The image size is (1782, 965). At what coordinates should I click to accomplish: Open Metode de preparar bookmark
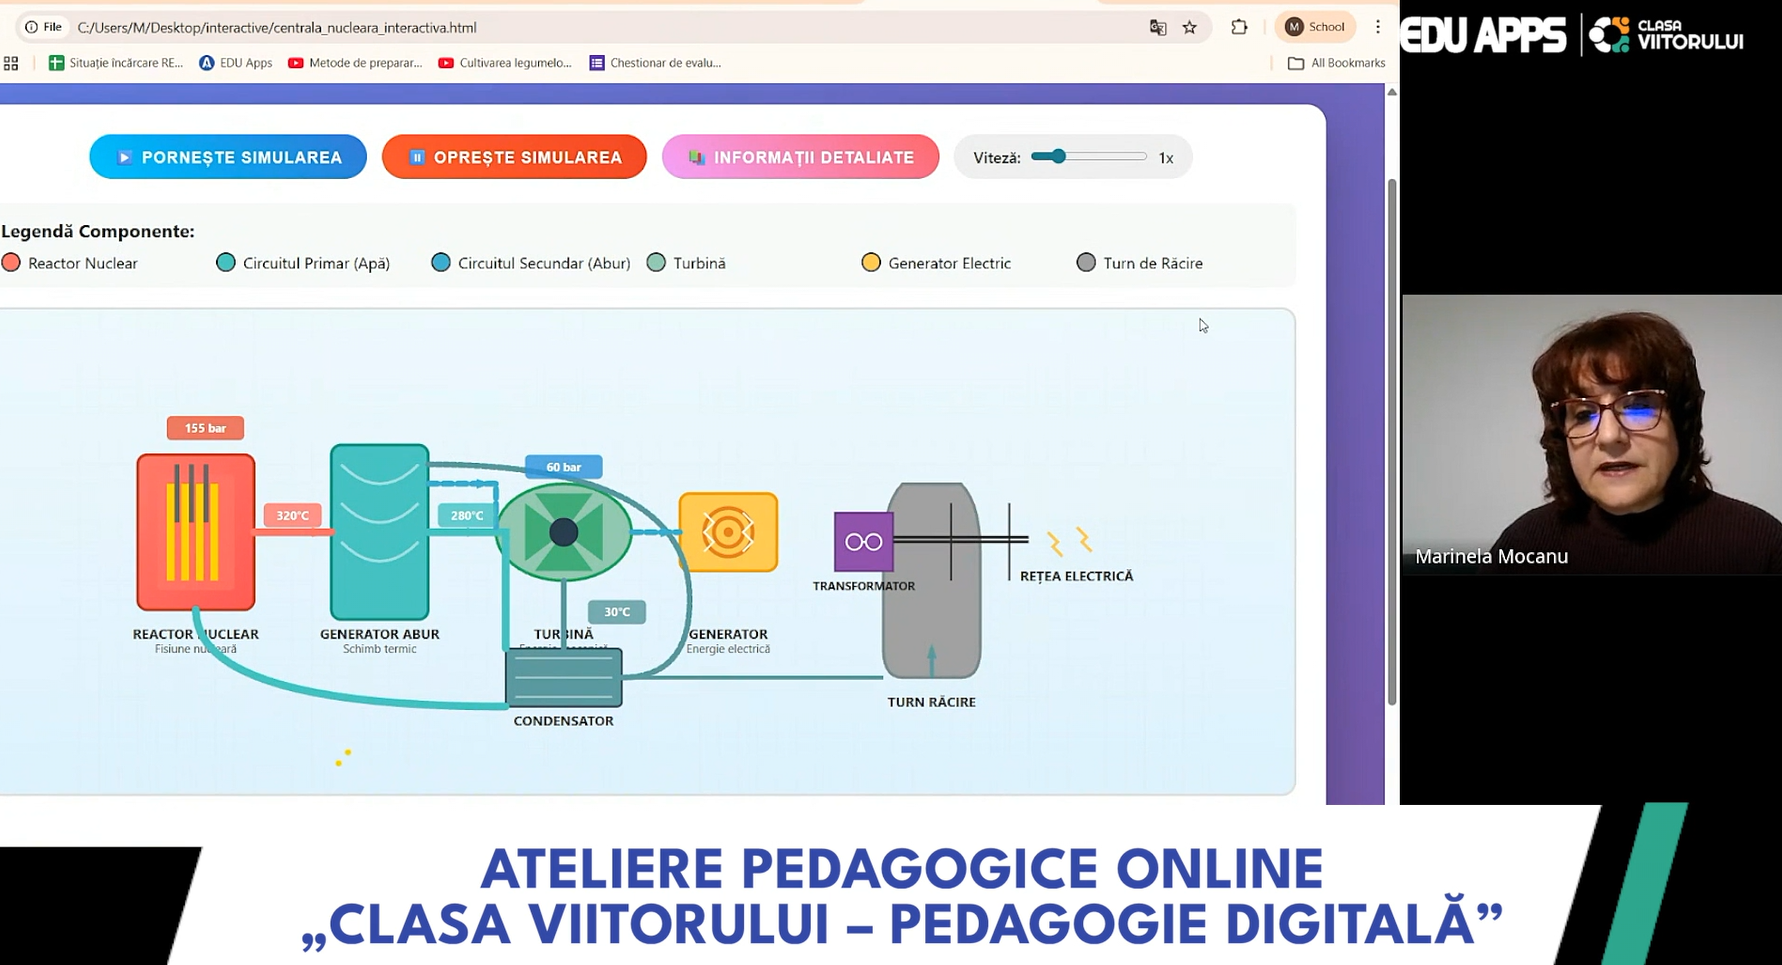(355, 63)
